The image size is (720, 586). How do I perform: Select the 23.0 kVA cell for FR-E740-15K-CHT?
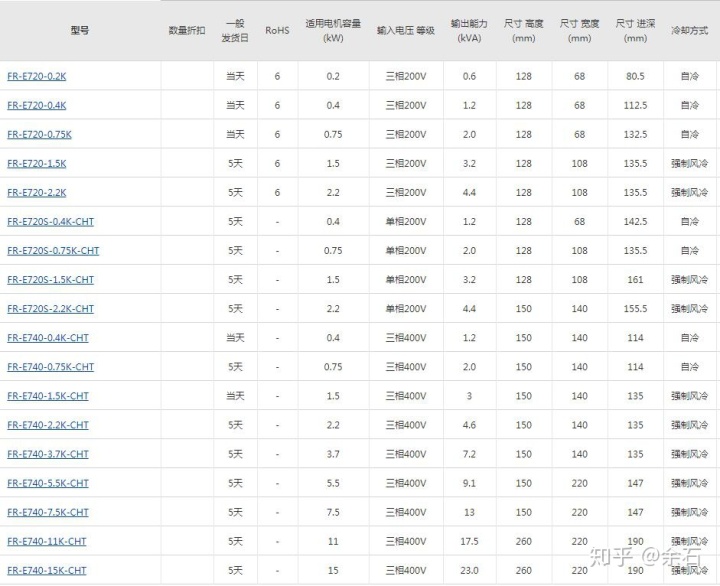click(x=469, y=570)
